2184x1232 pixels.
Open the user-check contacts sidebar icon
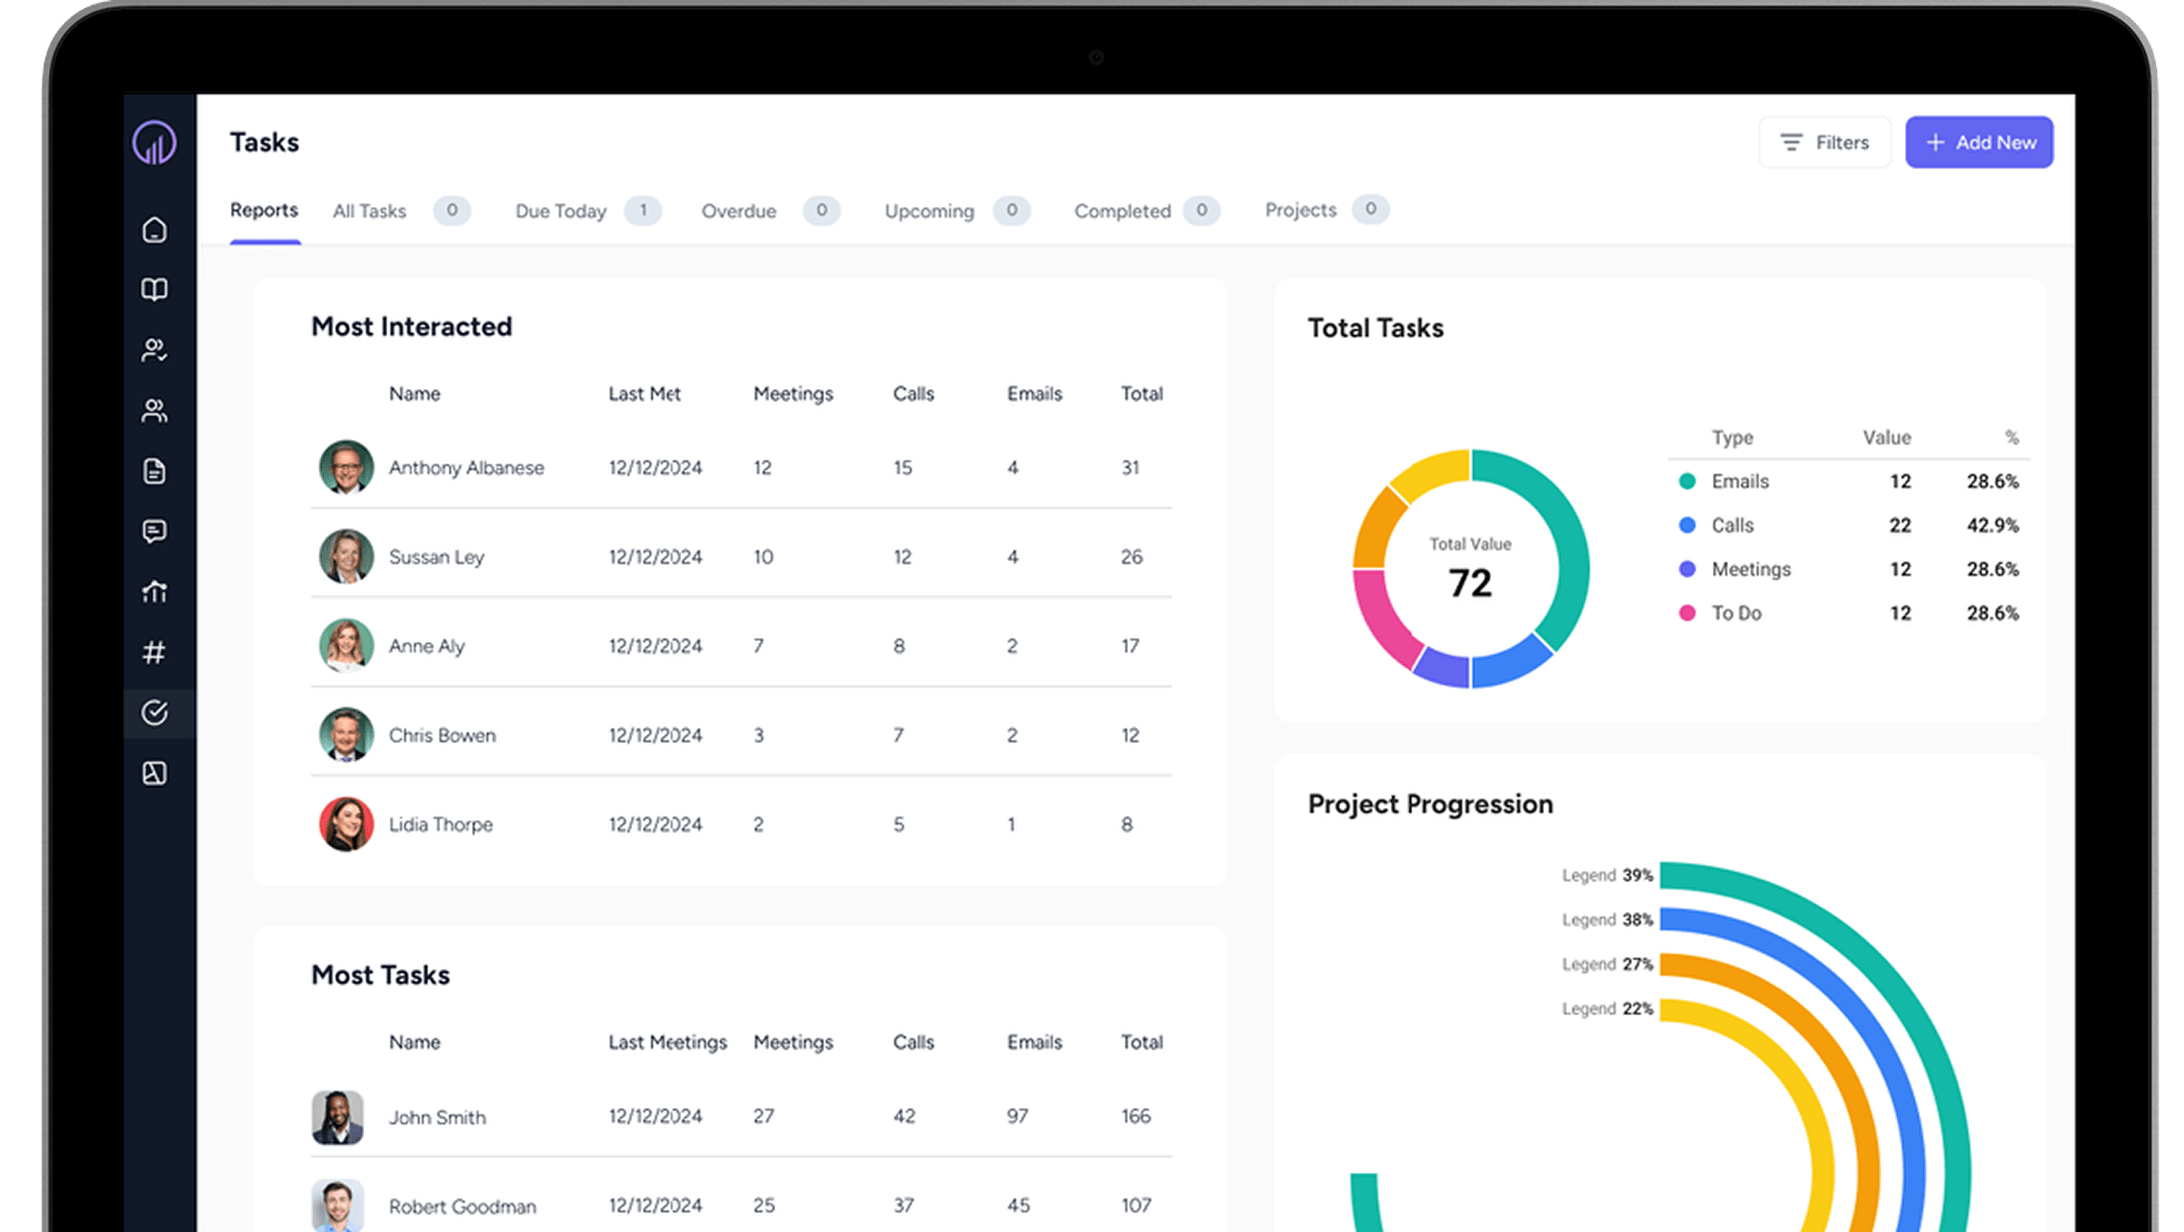click(154, 350)
